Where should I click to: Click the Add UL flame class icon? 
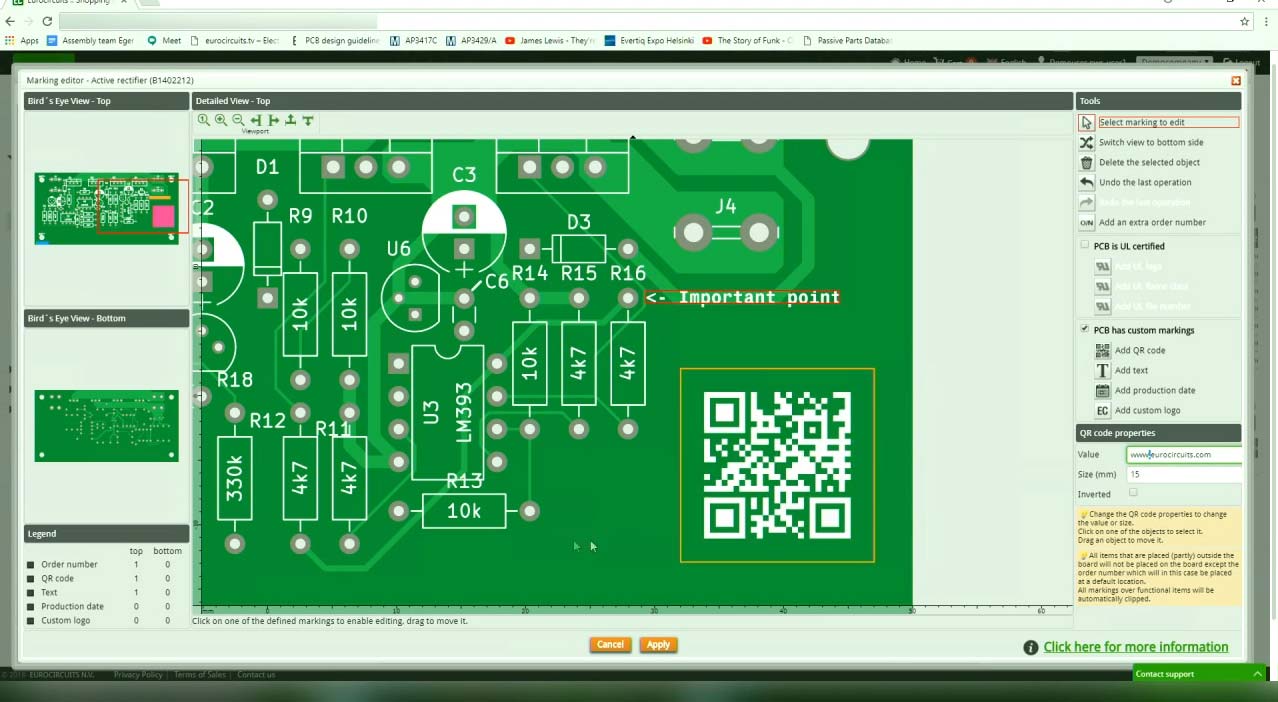(1102, 287)
